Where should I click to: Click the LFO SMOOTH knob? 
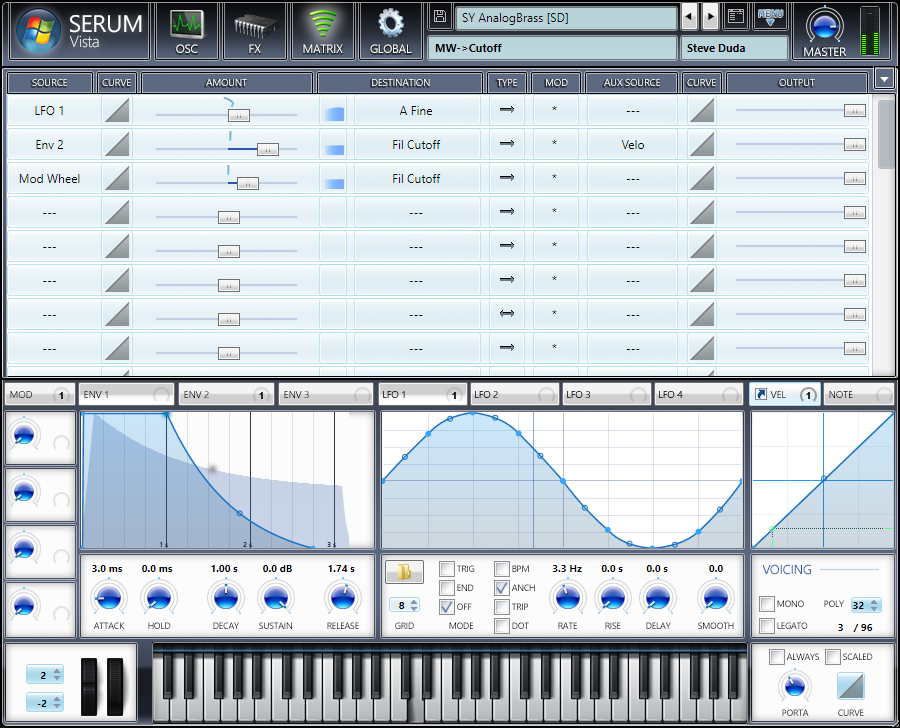pyautogui.click(x=715, y=598)
